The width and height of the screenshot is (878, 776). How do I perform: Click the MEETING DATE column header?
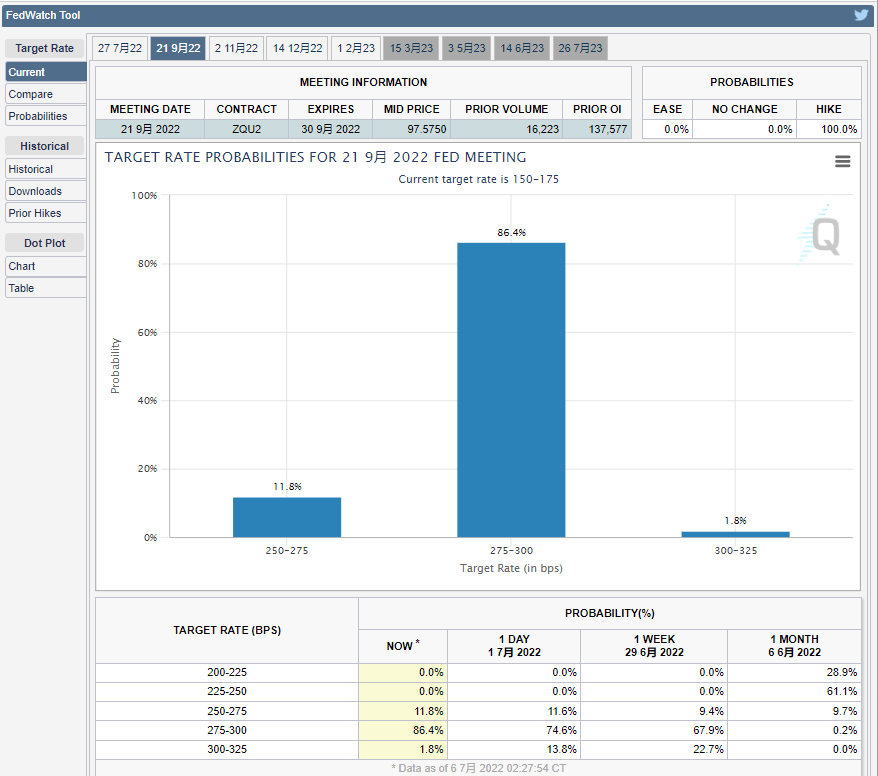[150, 109]
